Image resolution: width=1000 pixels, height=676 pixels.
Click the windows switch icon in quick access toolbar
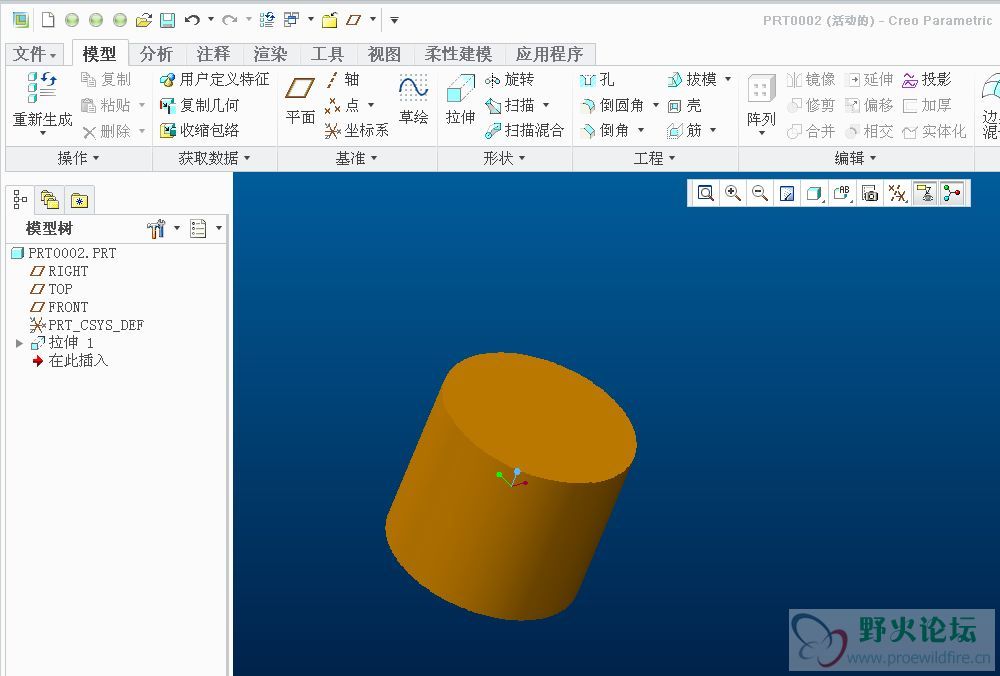291,20
